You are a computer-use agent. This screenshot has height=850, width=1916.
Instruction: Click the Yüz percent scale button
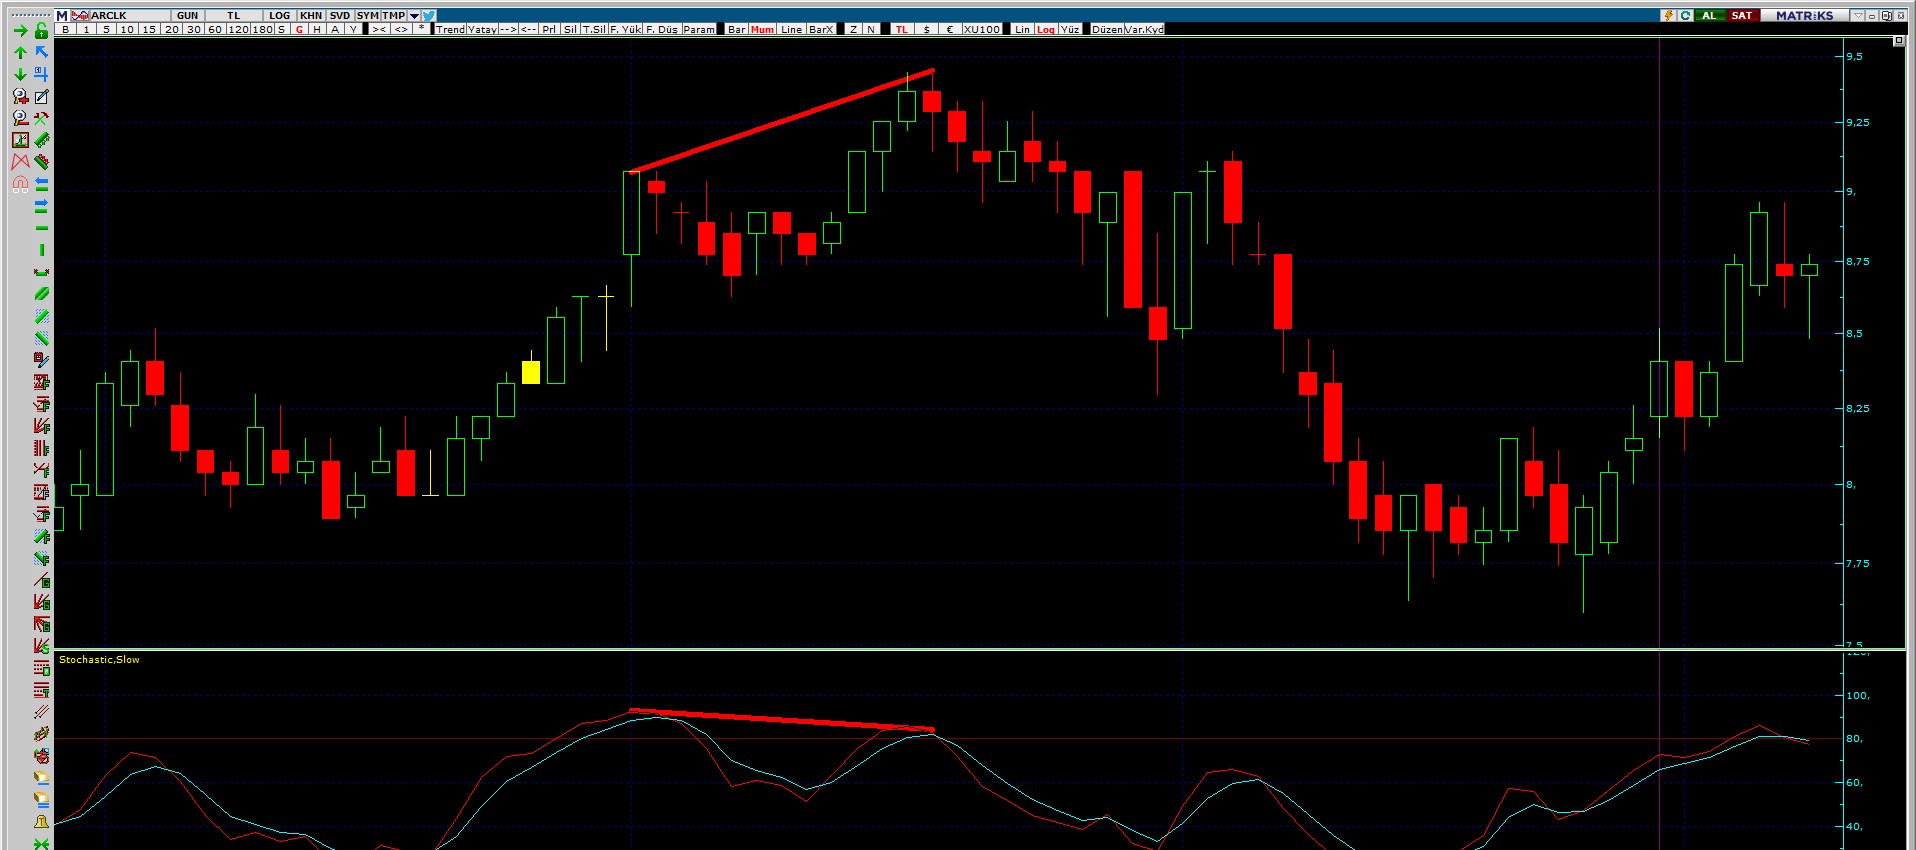1070,29
